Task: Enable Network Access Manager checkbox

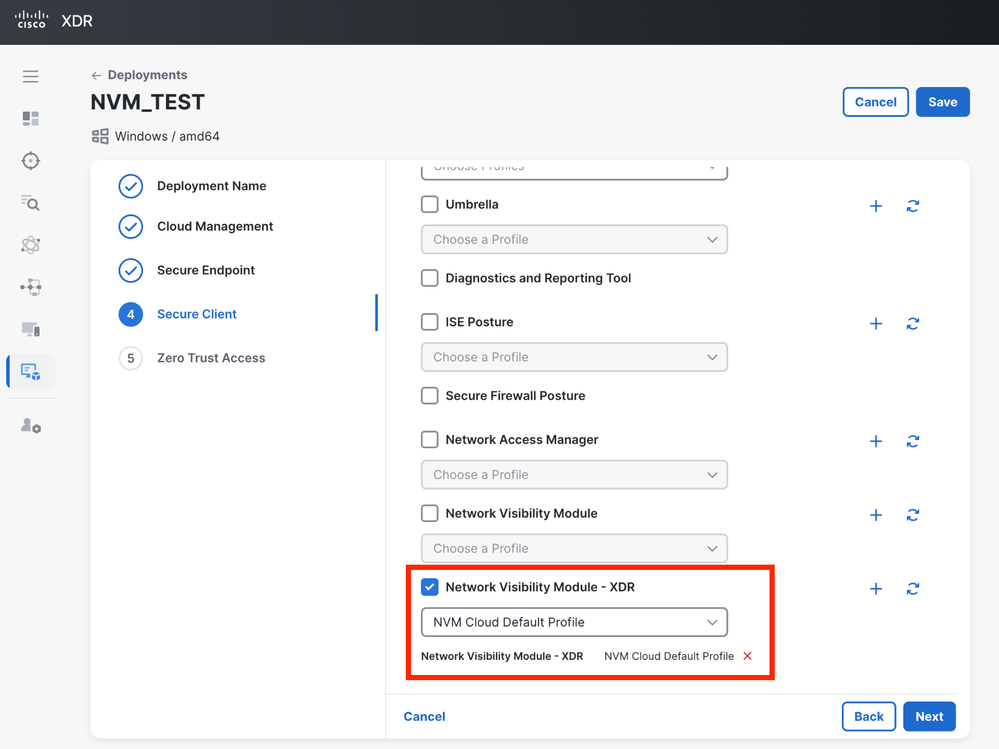Action: 429,439
